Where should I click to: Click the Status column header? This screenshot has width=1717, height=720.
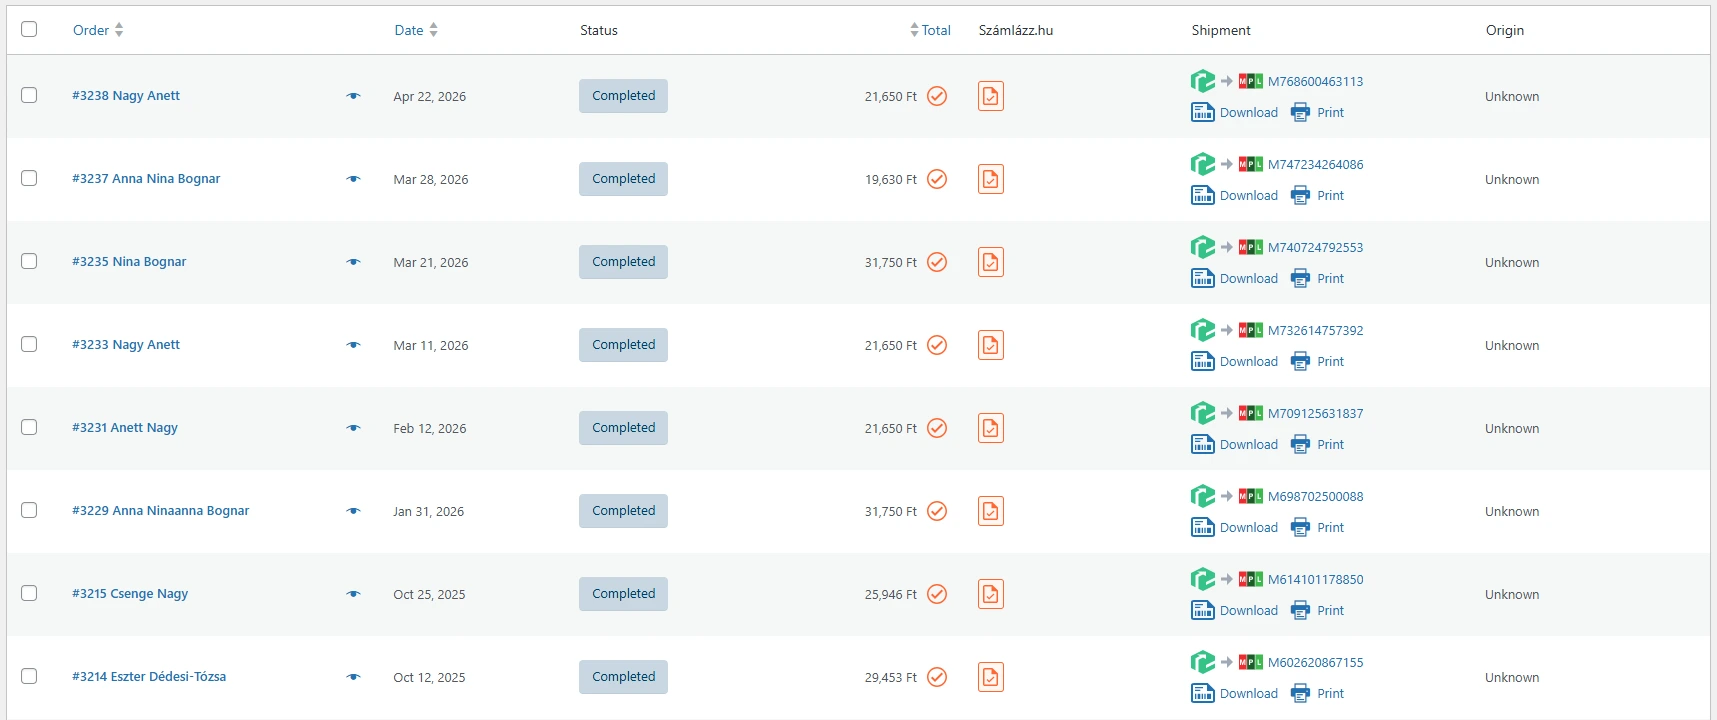pos(599,30)
